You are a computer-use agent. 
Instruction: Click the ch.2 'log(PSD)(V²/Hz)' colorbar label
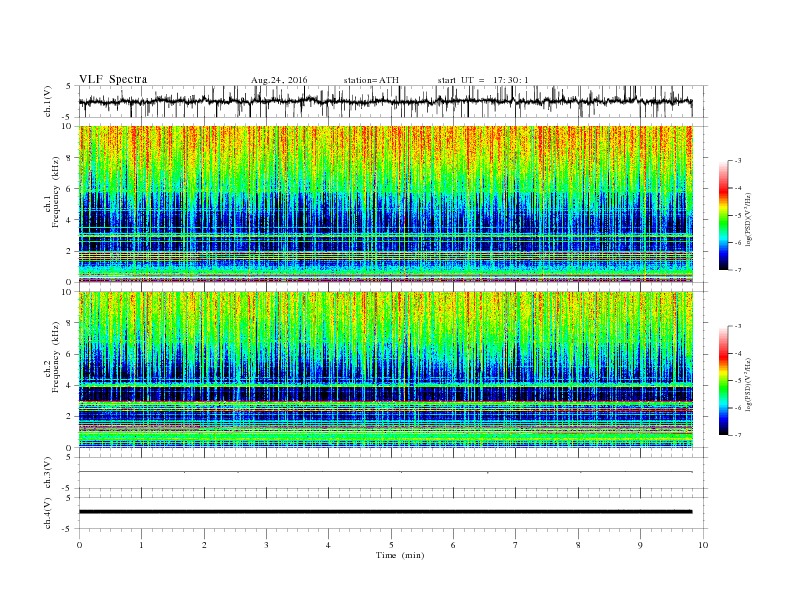pyautogui.click(x=748, y=384)
